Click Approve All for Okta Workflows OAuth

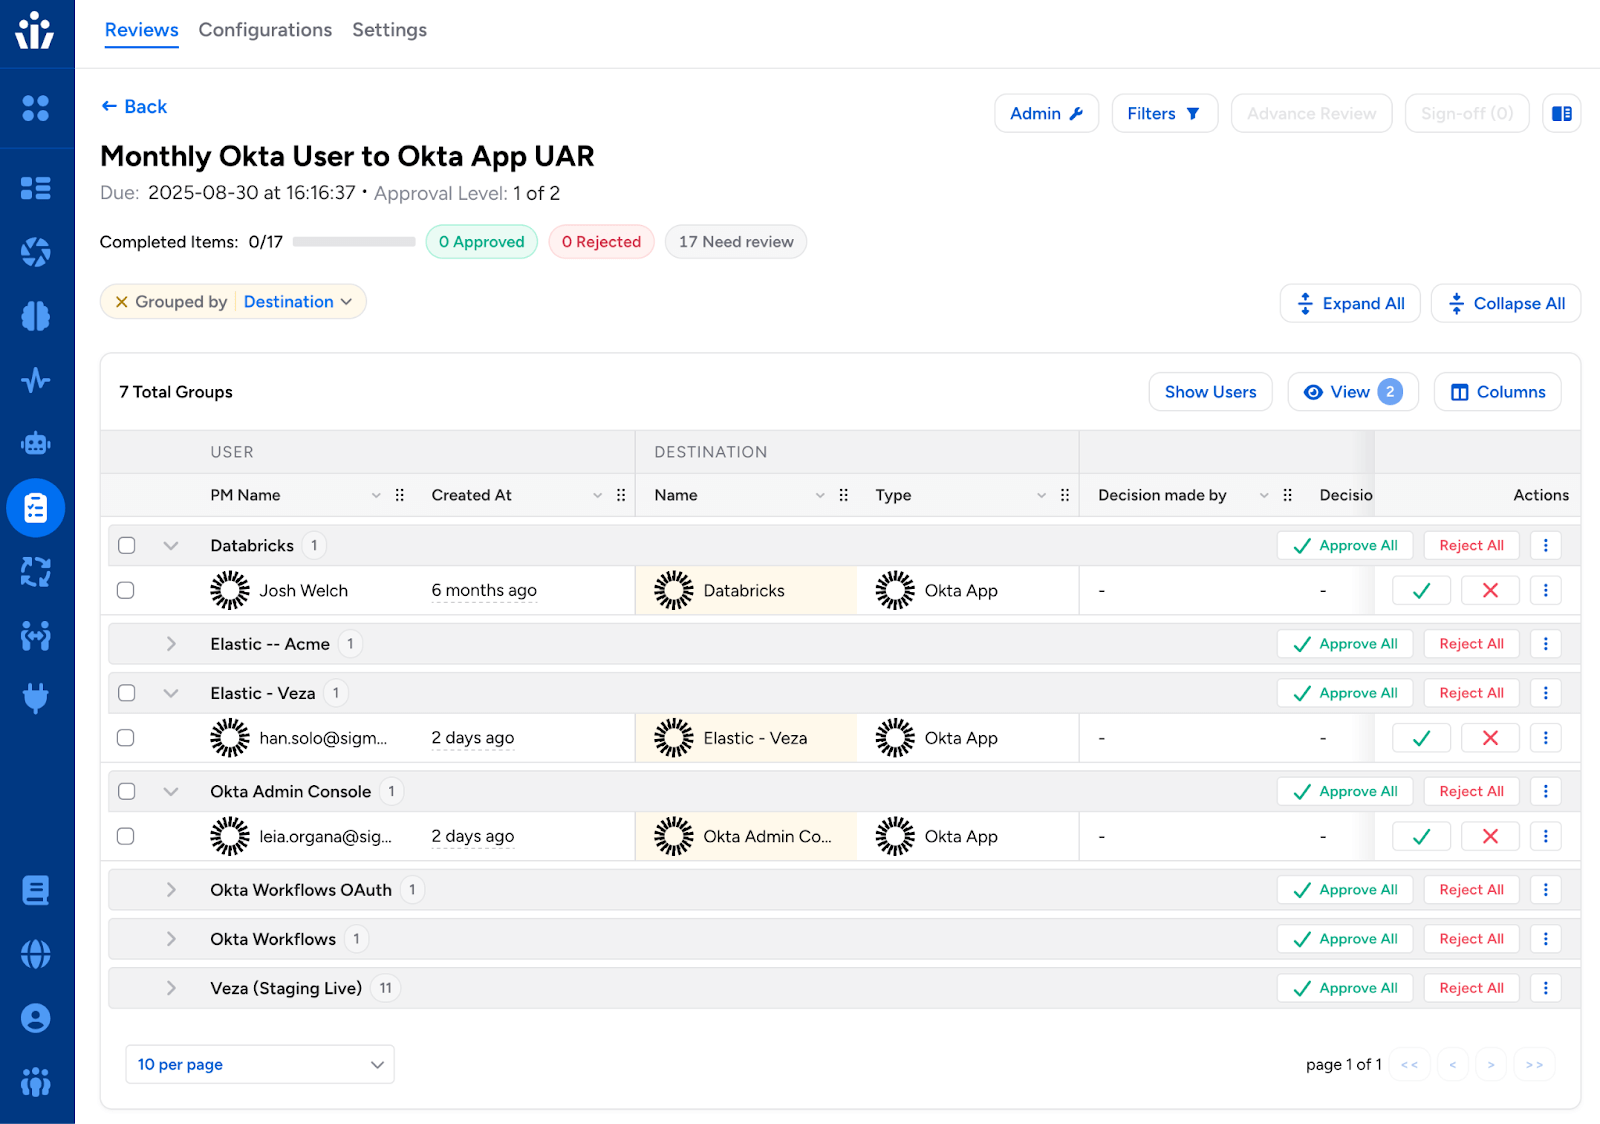(1344, 890)
